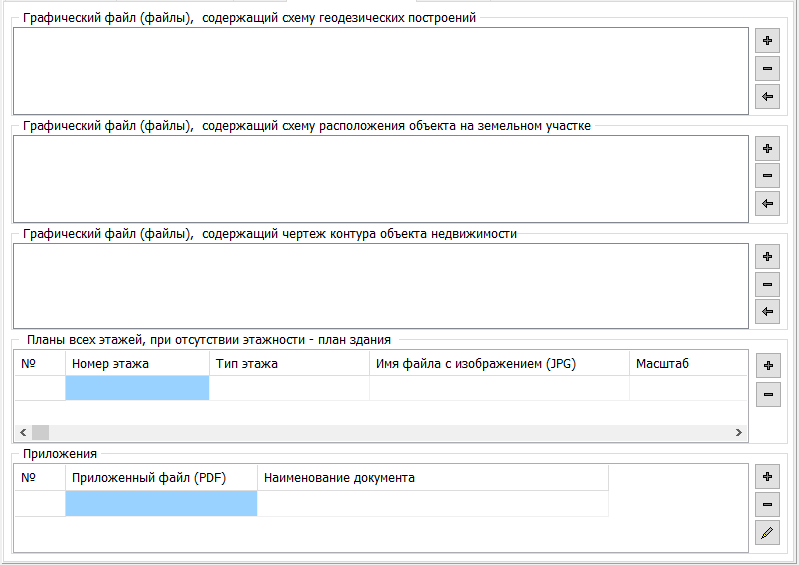Remove attachment row in Приложения
Screen dimensions: 799x565
(767, 505)
